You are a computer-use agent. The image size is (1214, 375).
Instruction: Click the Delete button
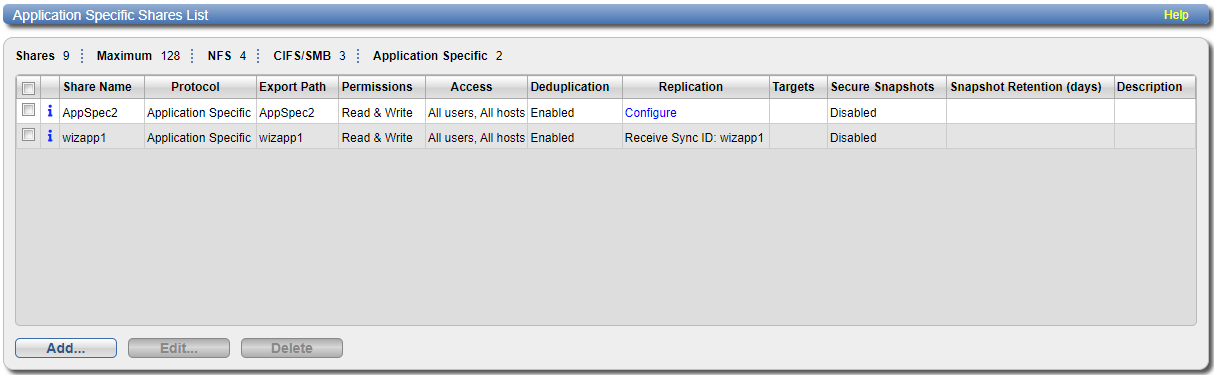point(292,348)
